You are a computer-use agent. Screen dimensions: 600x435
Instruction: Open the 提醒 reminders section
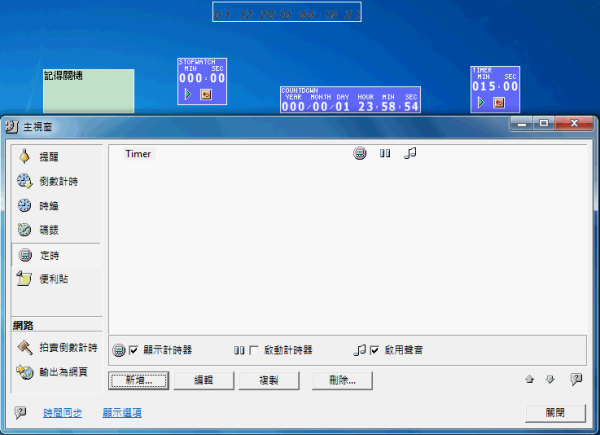[56, 156]
